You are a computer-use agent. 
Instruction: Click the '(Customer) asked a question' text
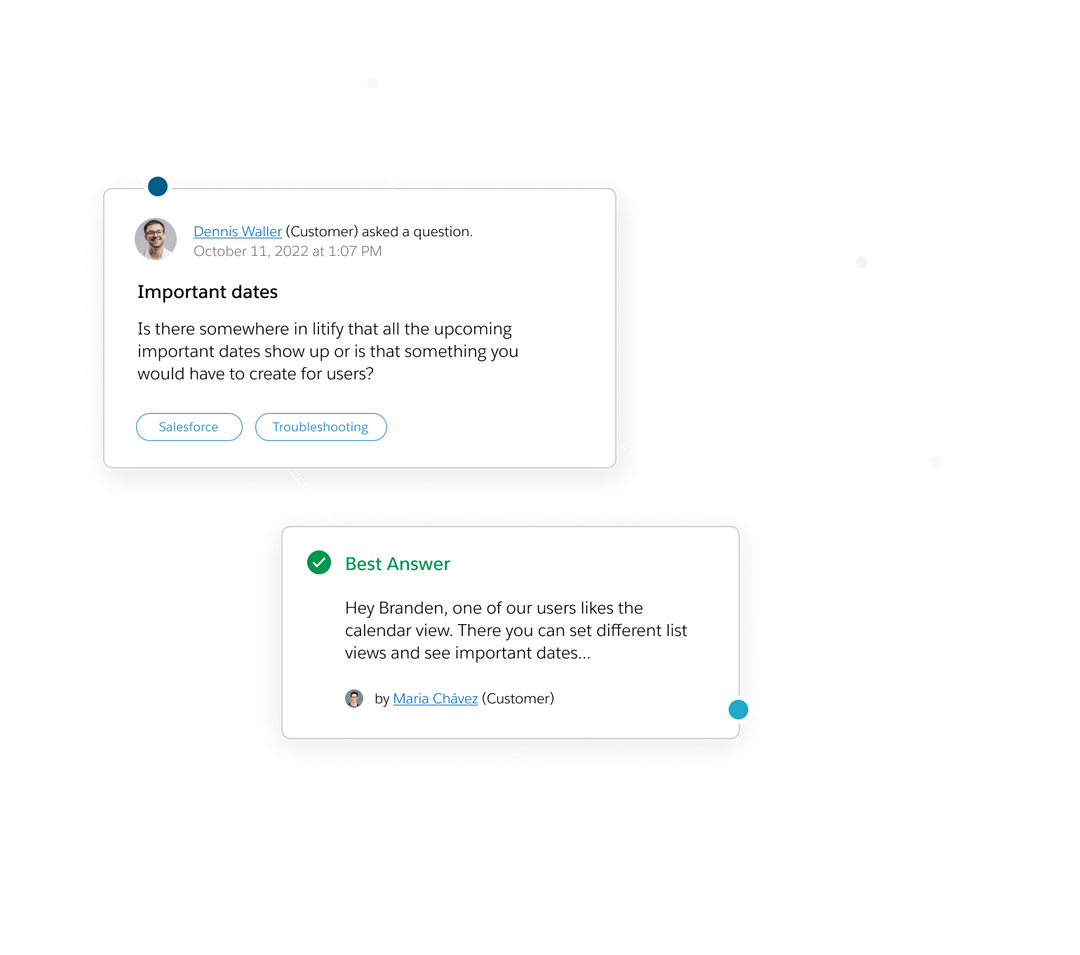[x=379, y=231]
